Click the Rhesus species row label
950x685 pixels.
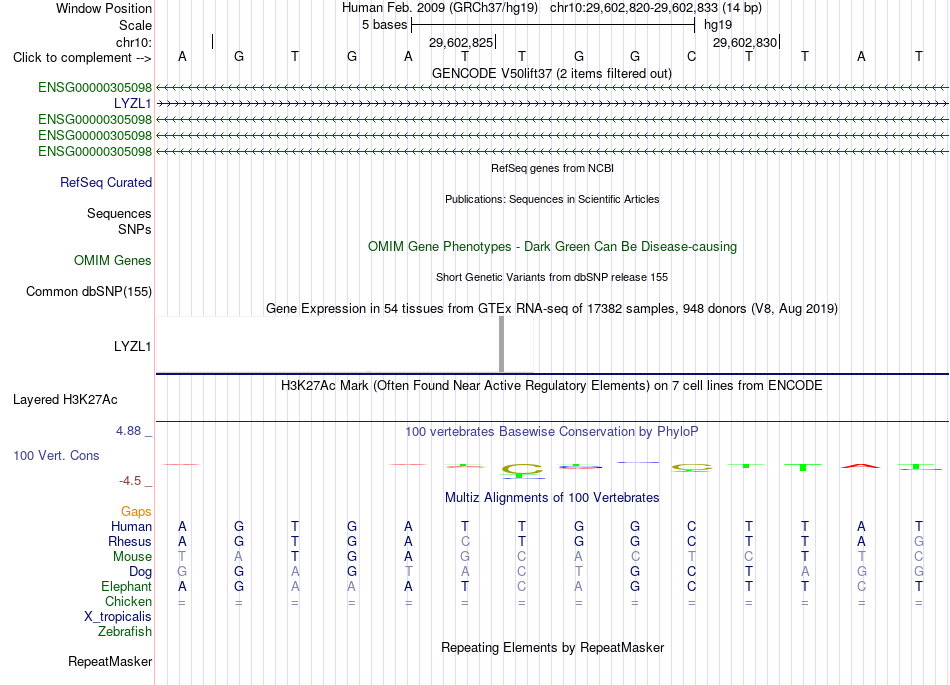pos(130,541)
